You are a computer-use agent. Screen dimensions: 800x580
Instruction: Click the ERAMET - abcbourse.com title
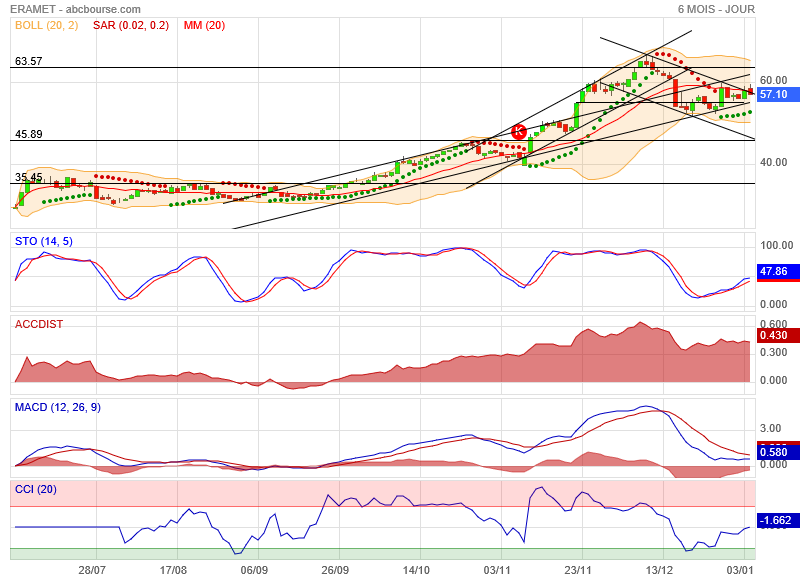(76, 9)
